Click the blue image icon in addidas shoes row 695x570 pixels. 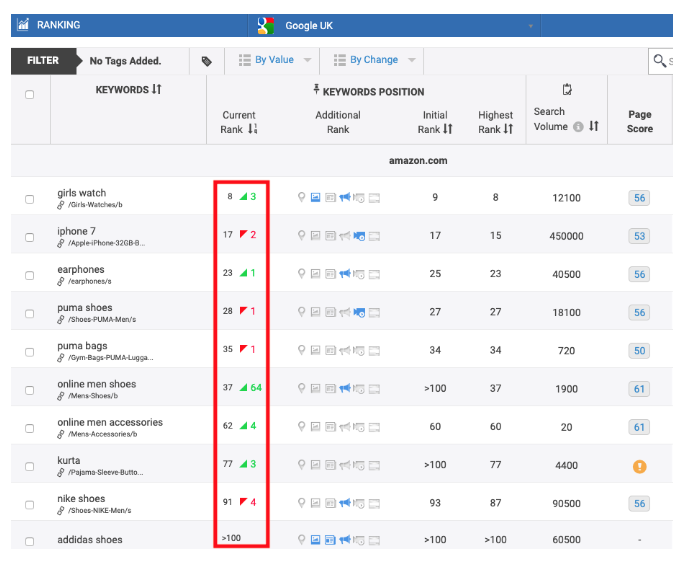point(315,540)
